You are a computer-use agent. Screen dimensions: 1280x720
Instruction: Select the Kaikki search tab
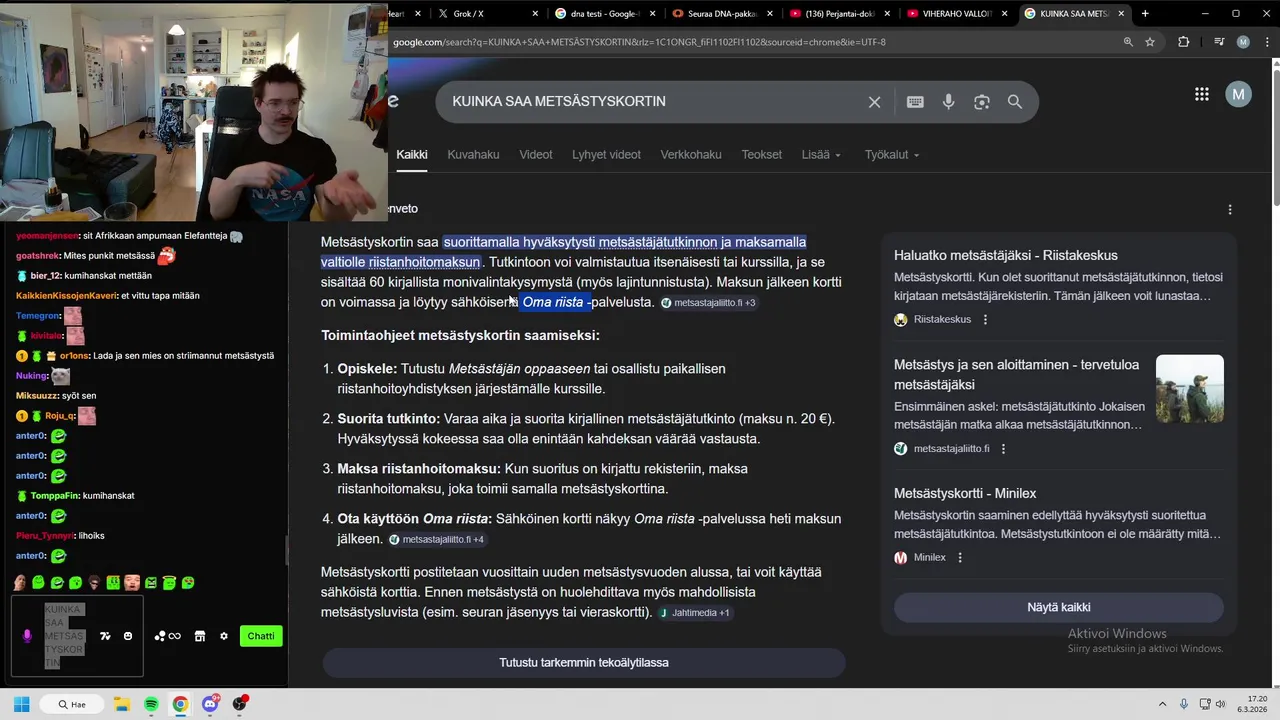[412, 155]
